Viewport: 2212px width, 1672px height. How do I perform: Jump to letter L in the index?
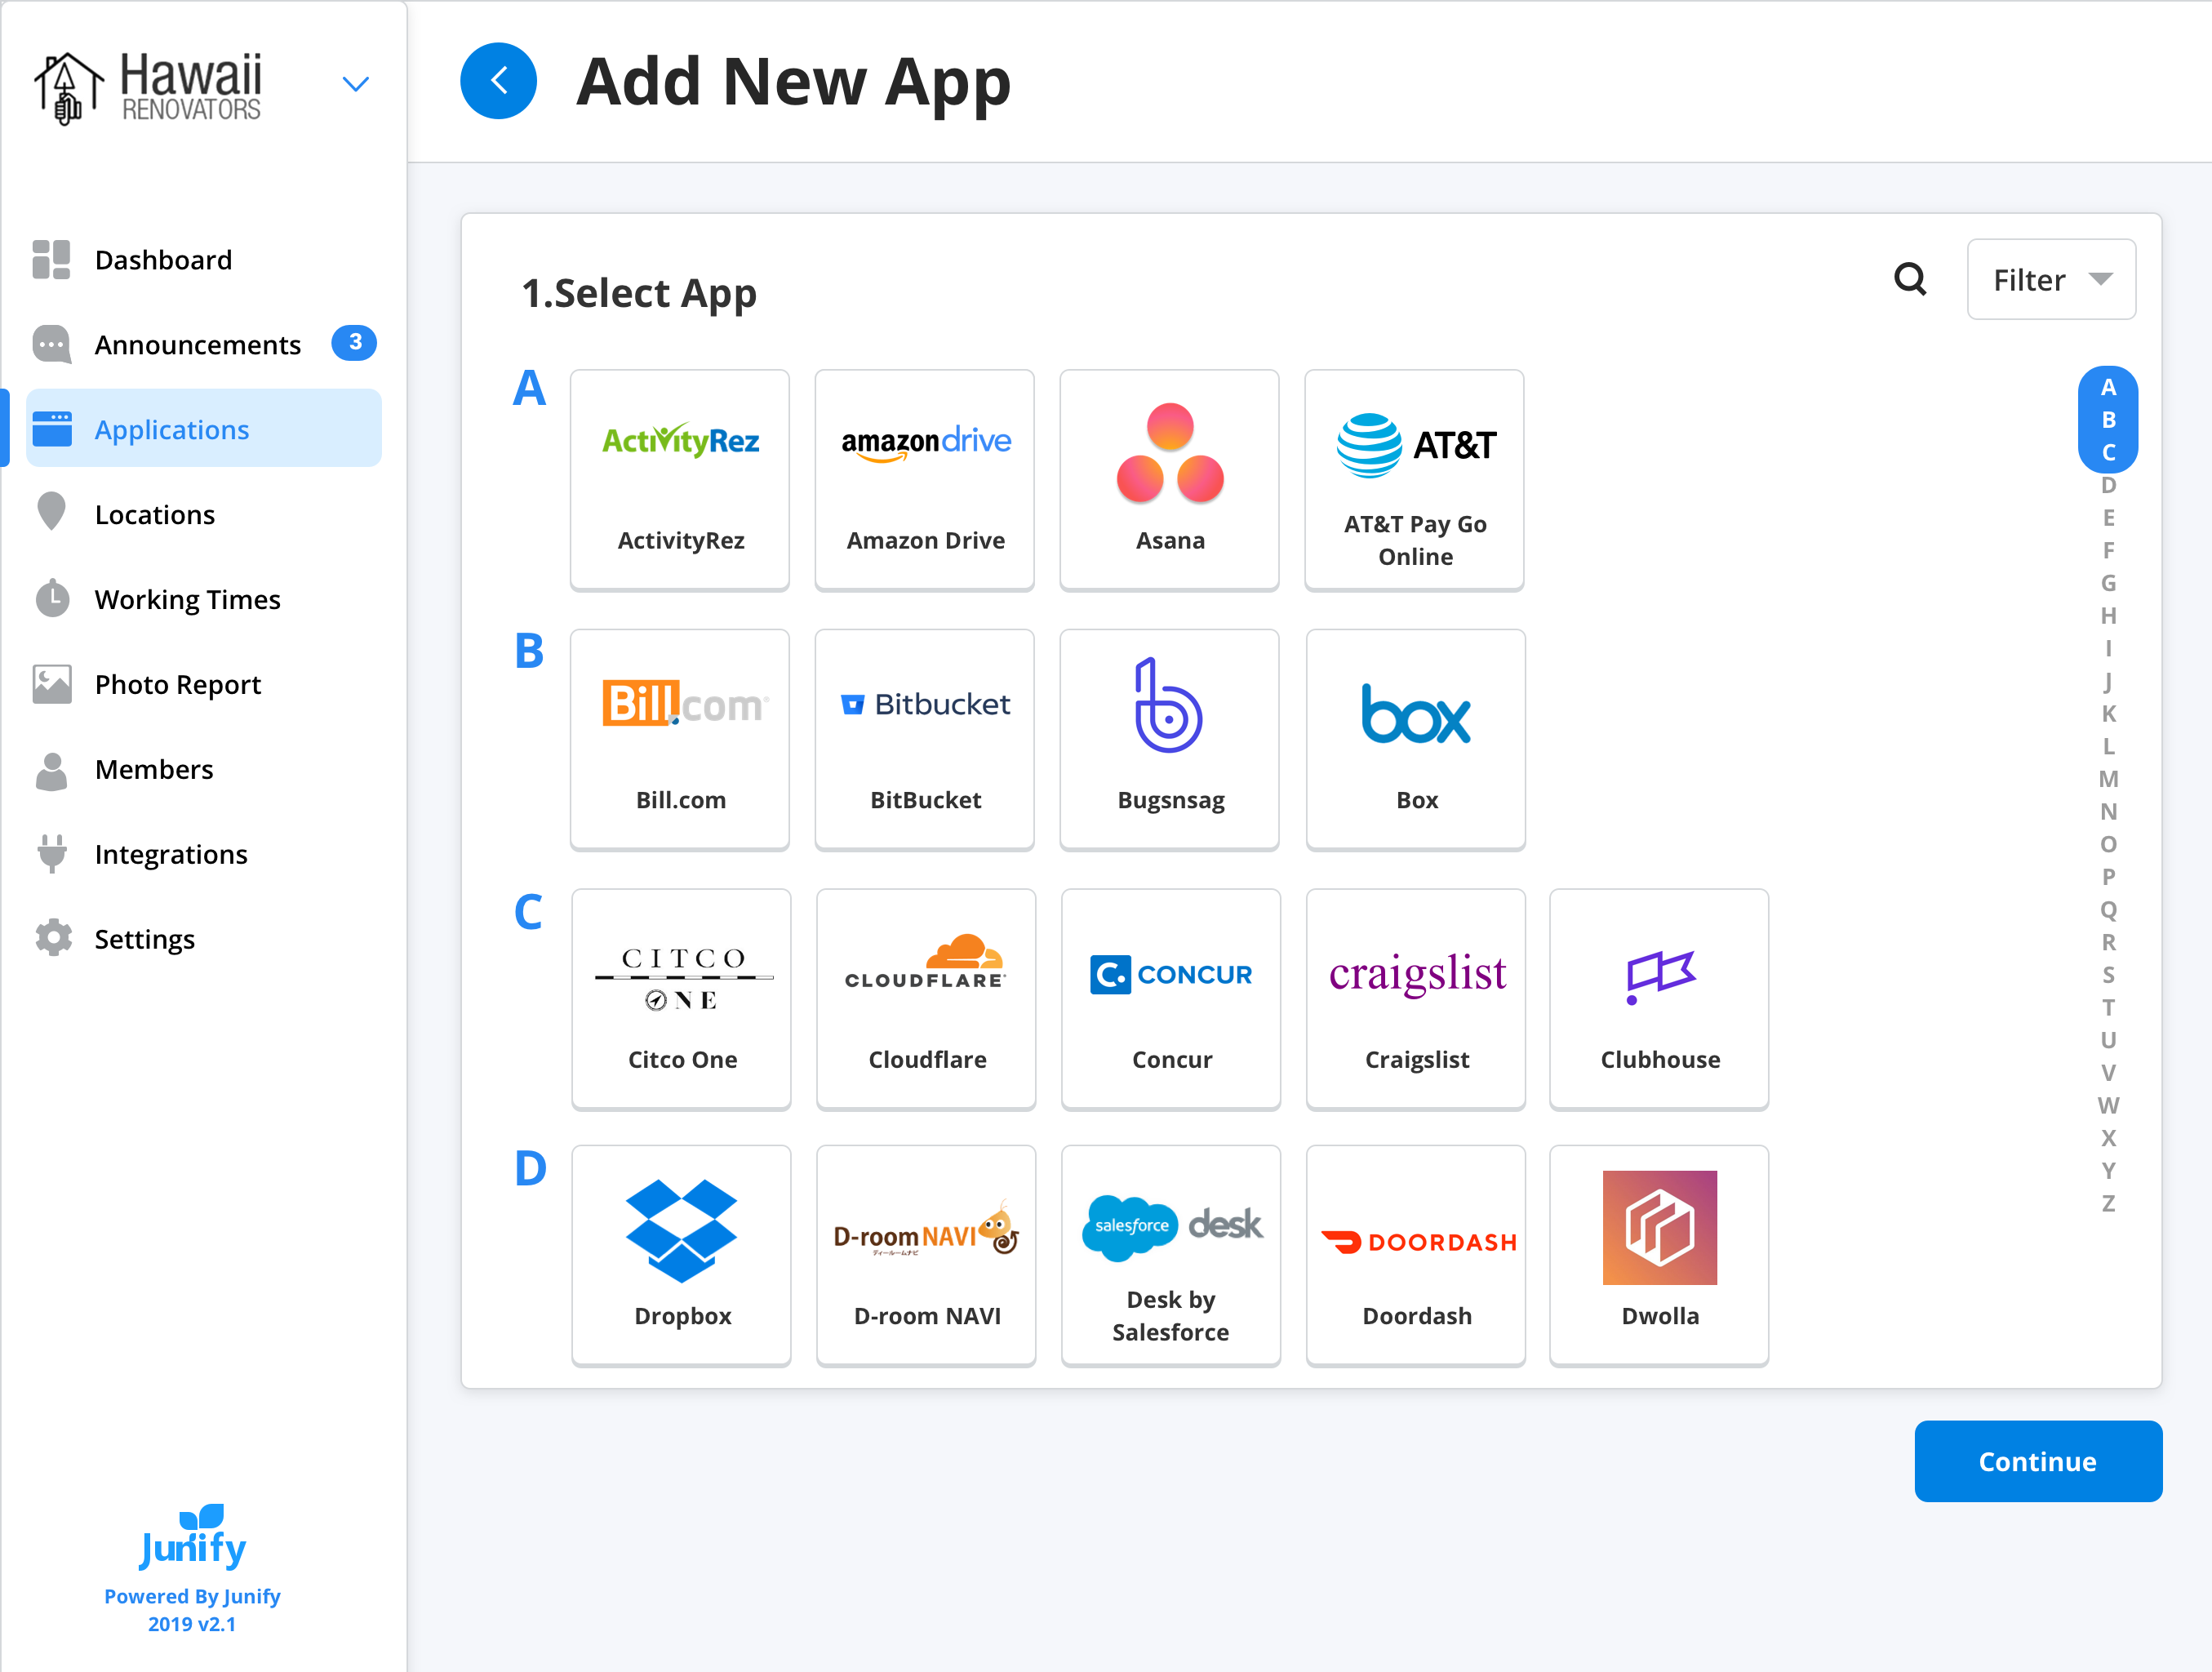coord(2108,747)
